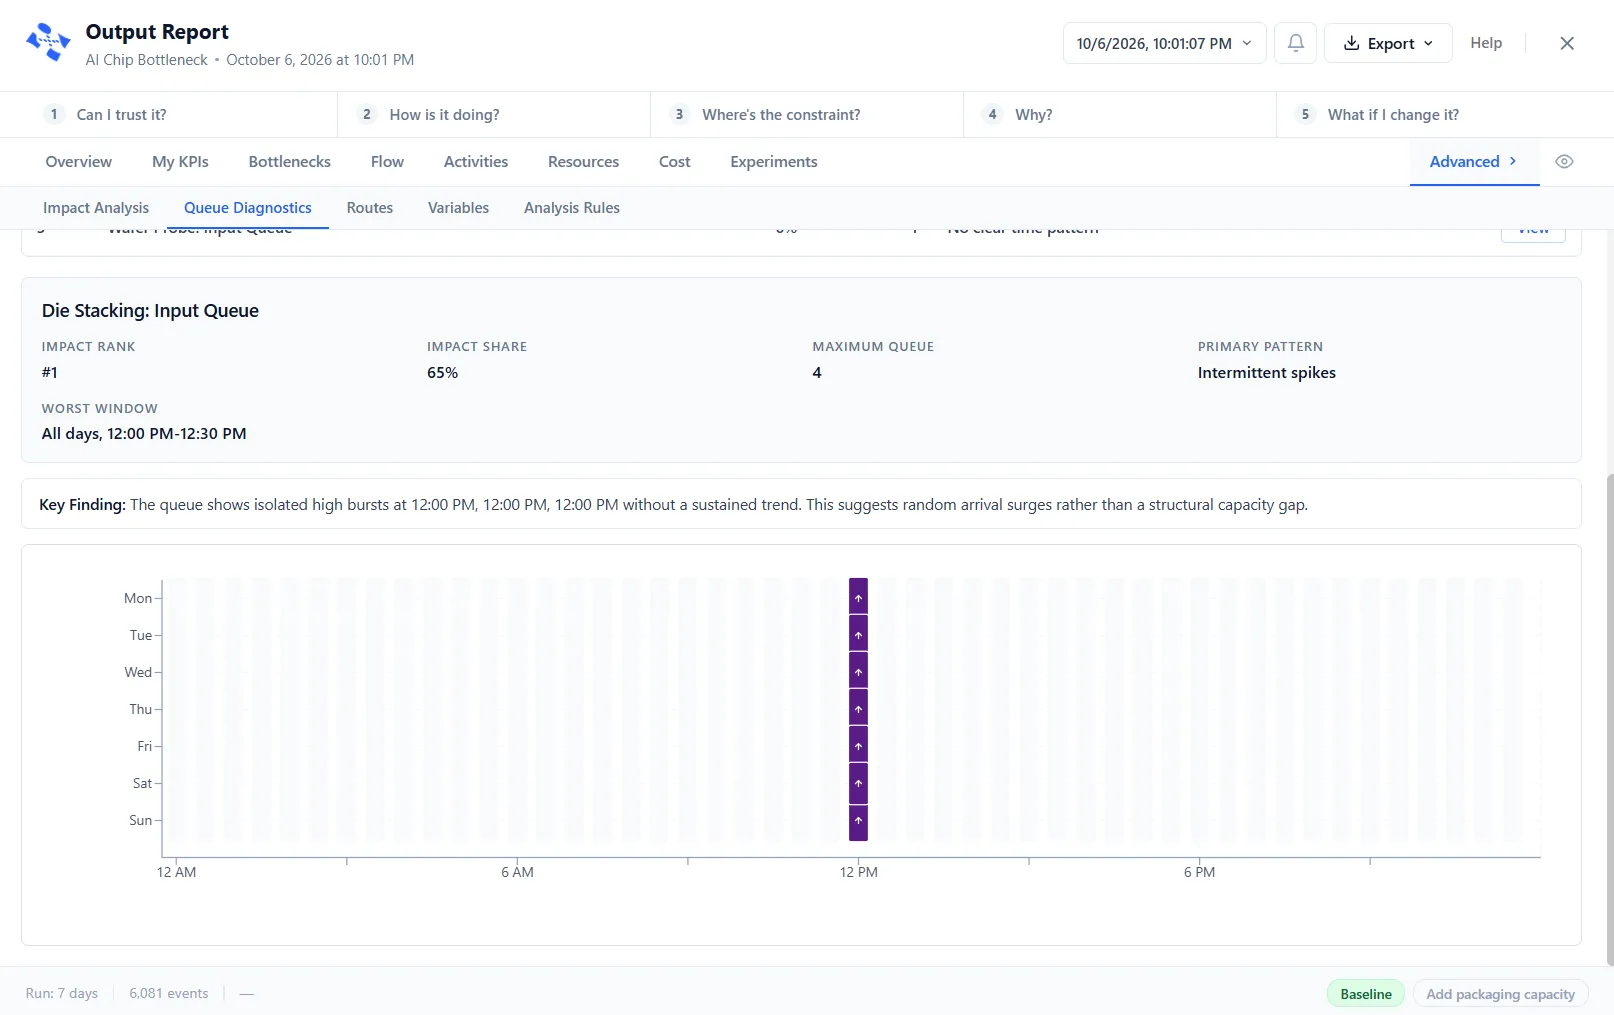This screenshot has width=1614, height=1015.
Task: Switch to the Bottlenecks tab
Action: coord(290,162)
